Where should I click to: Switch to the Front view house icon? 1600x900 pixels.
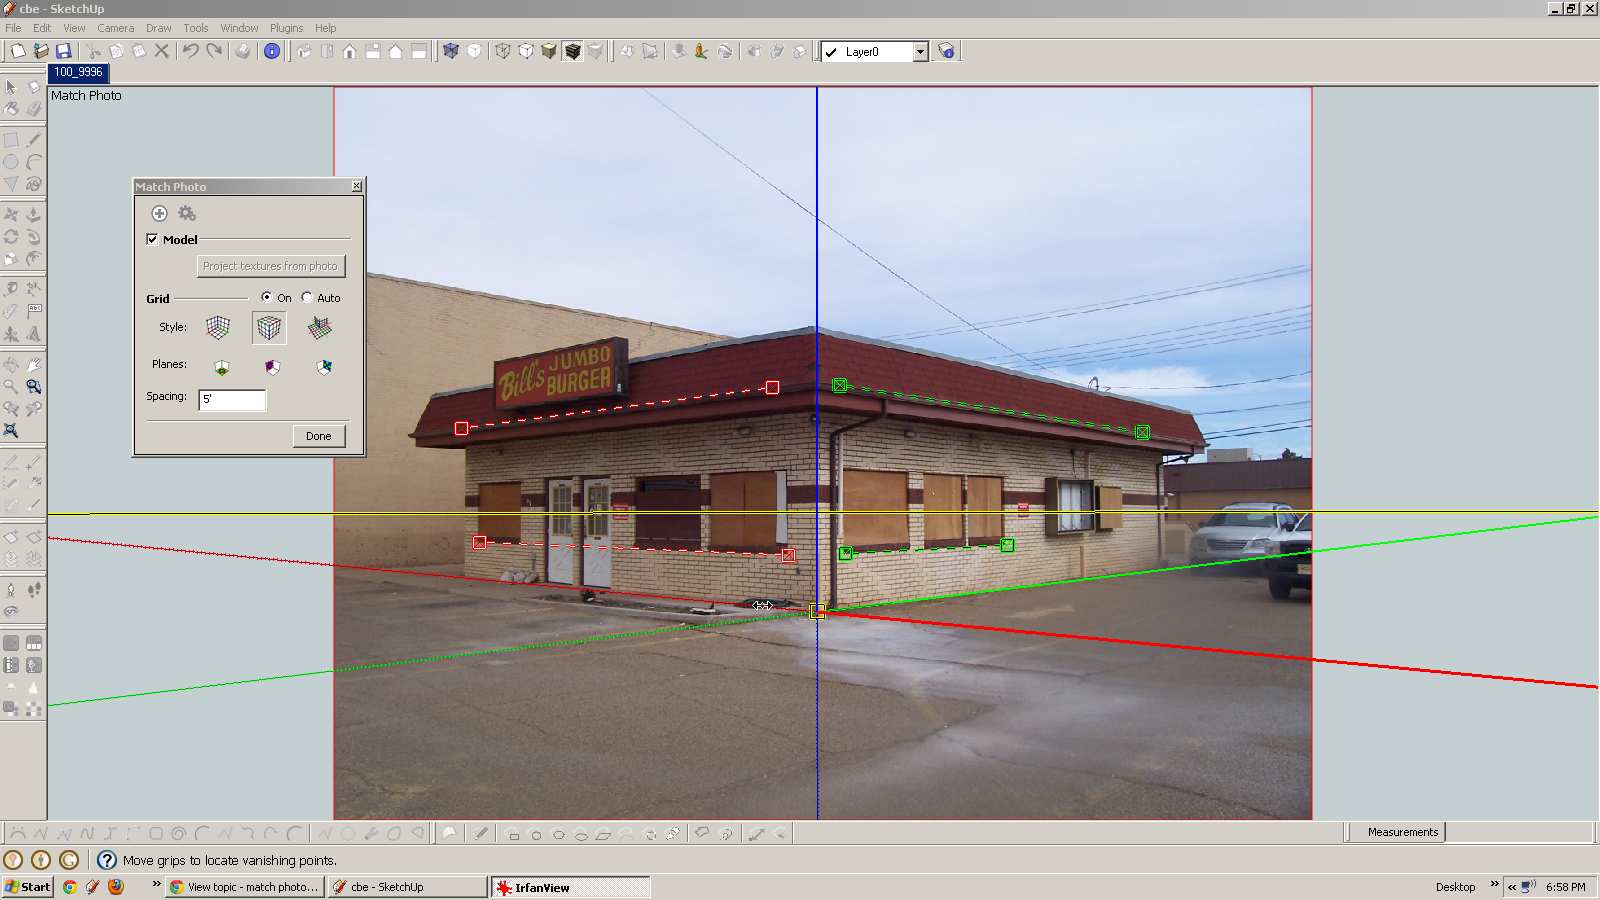pyautogui.click(x=349, y=51)
